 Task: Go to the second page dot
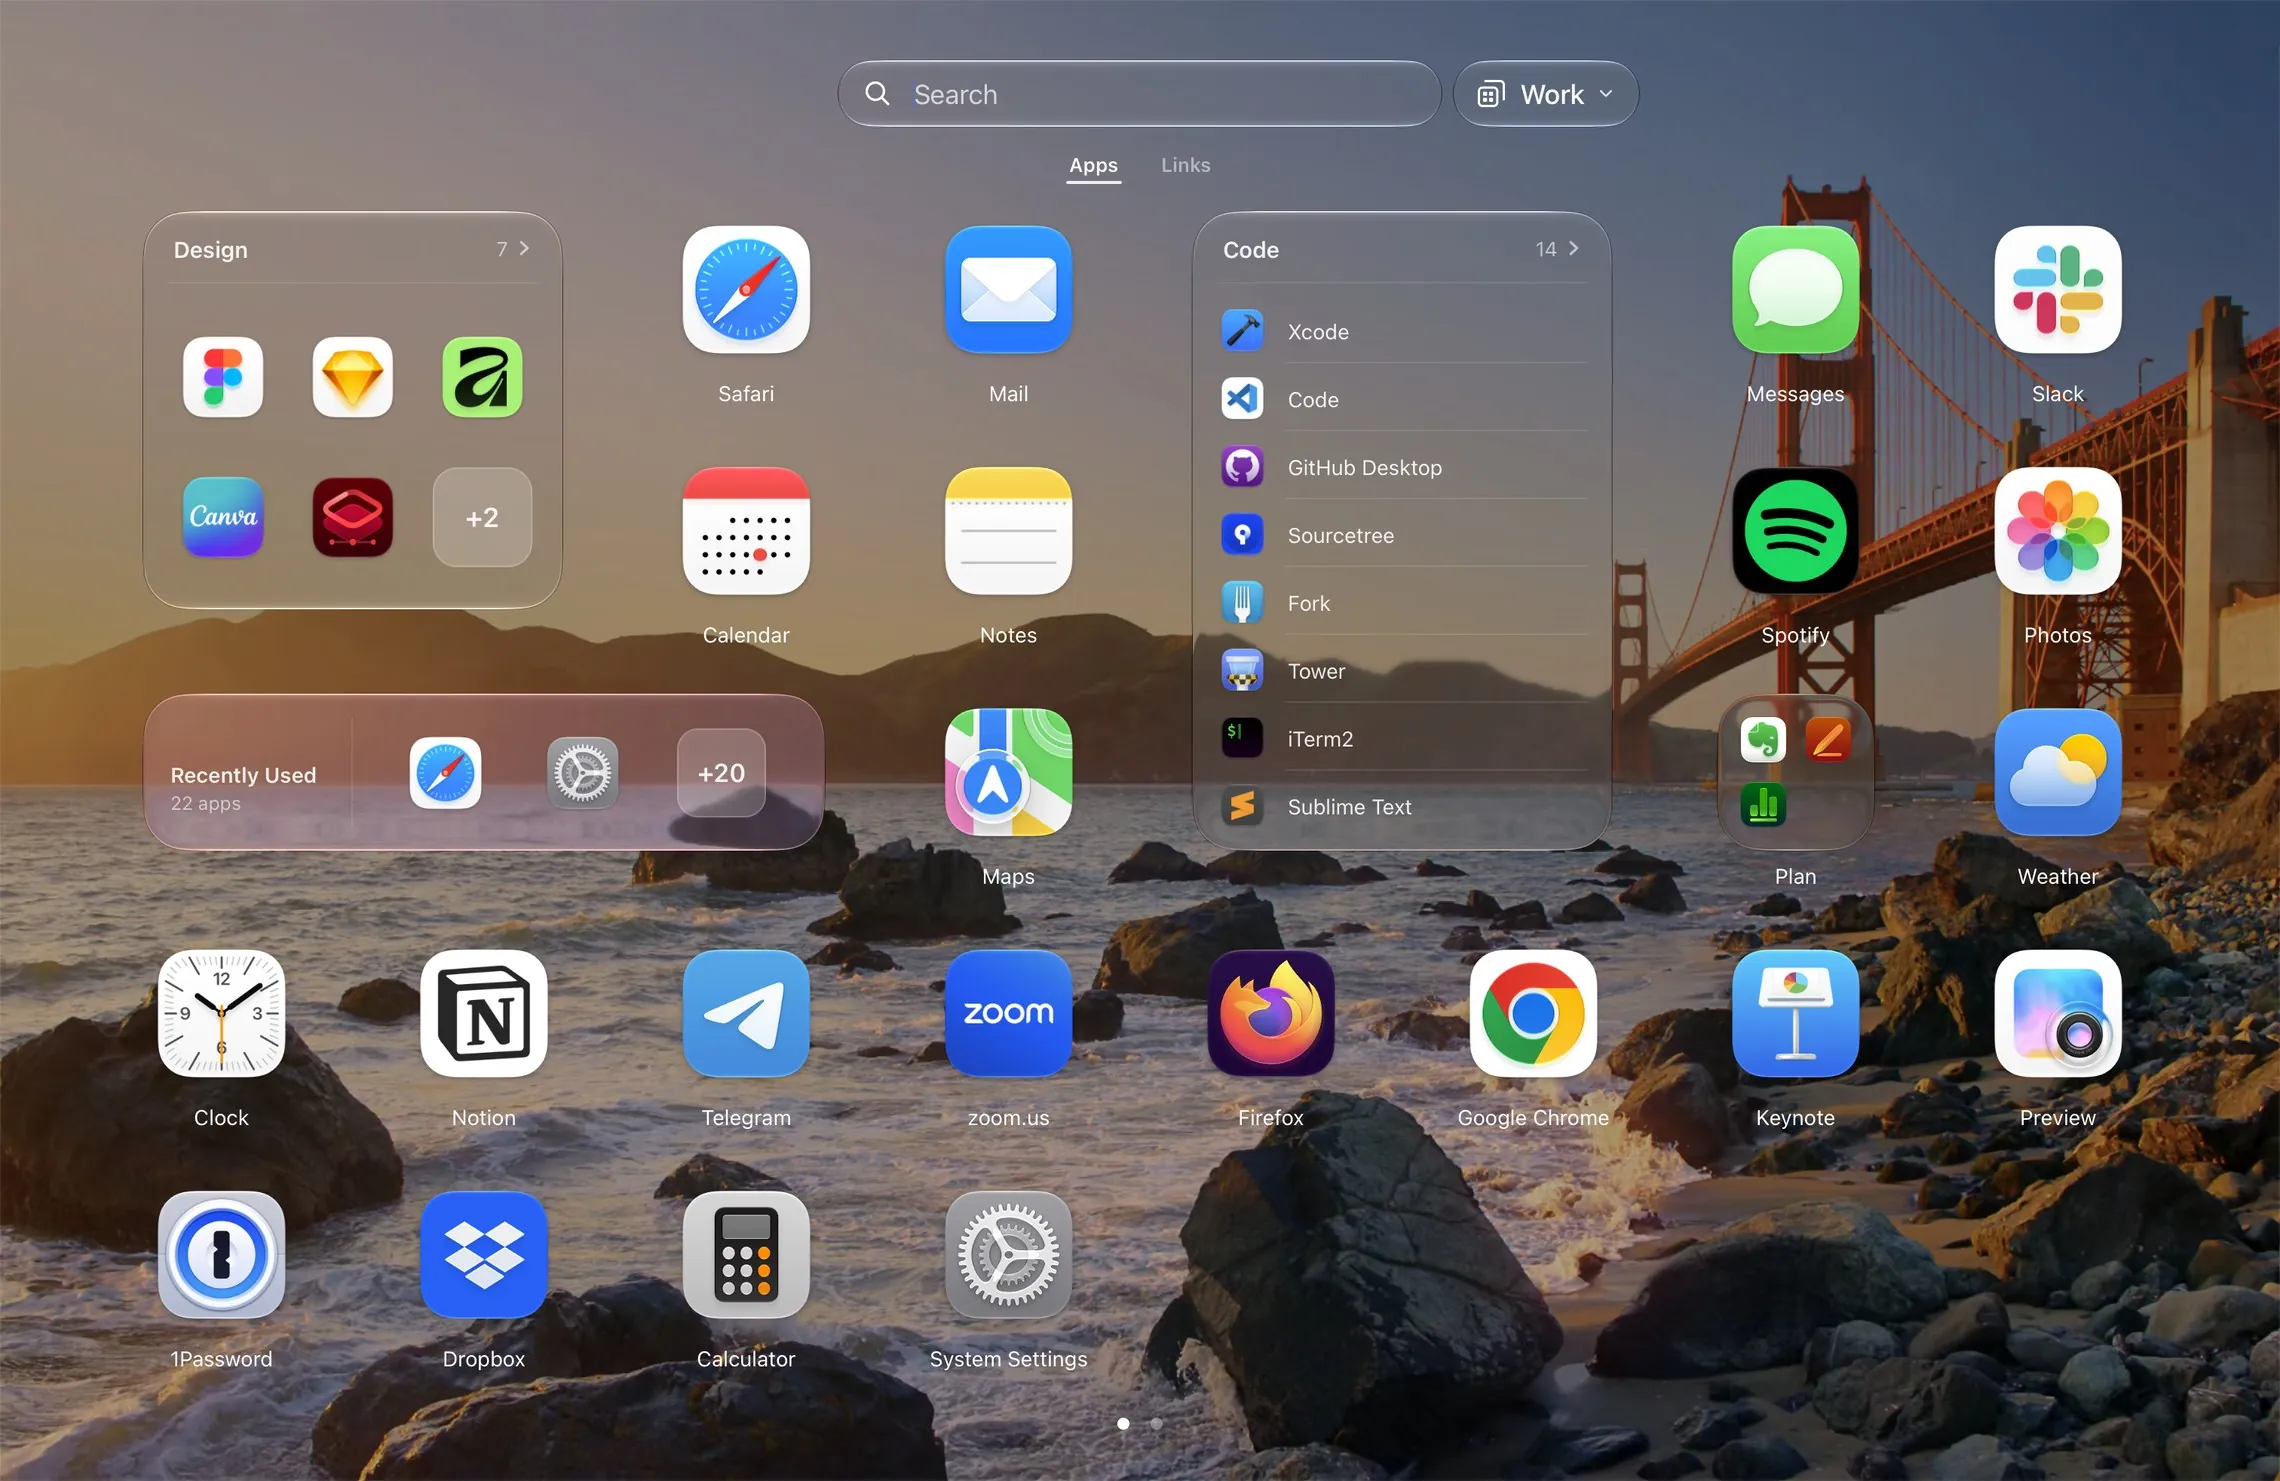click(x=1156, y=1423)
